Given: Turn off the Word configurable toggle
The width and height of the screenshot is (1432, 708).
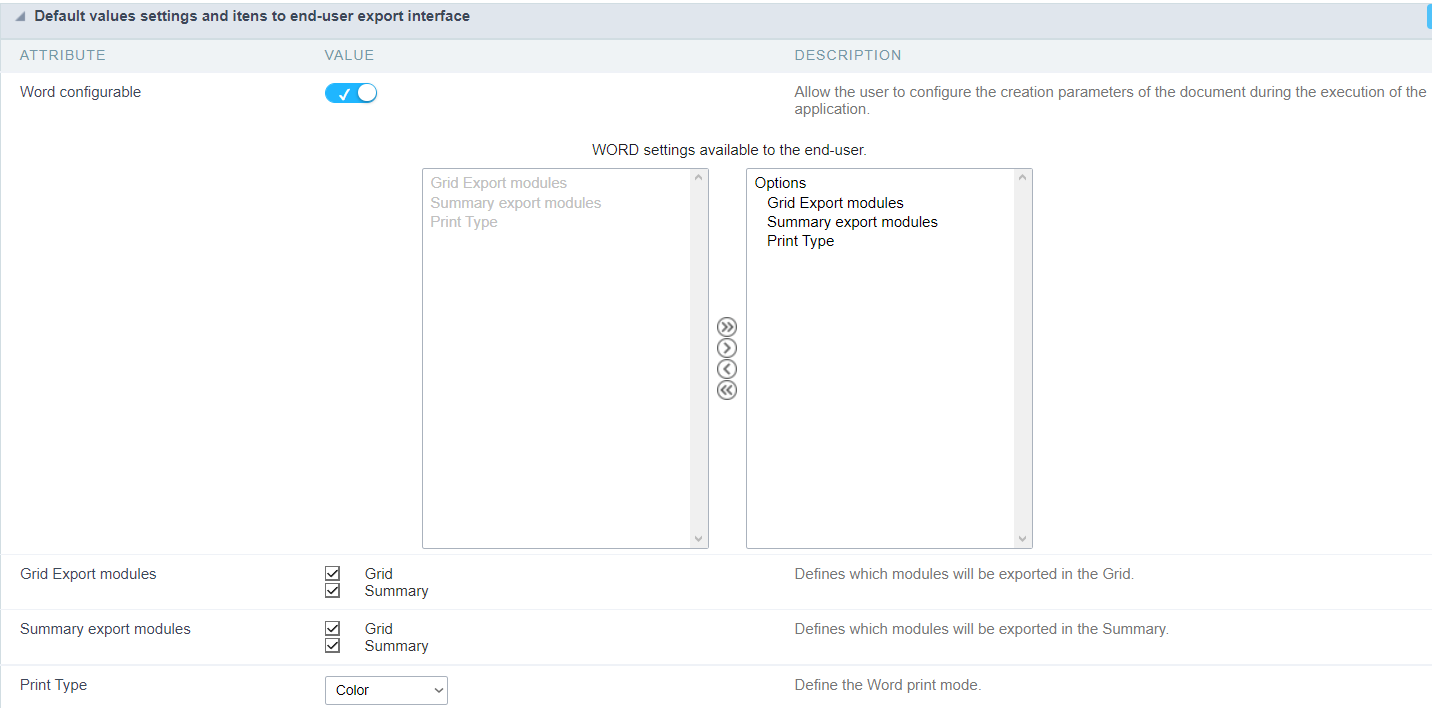Looking at the screenshot, I should 351,93.
